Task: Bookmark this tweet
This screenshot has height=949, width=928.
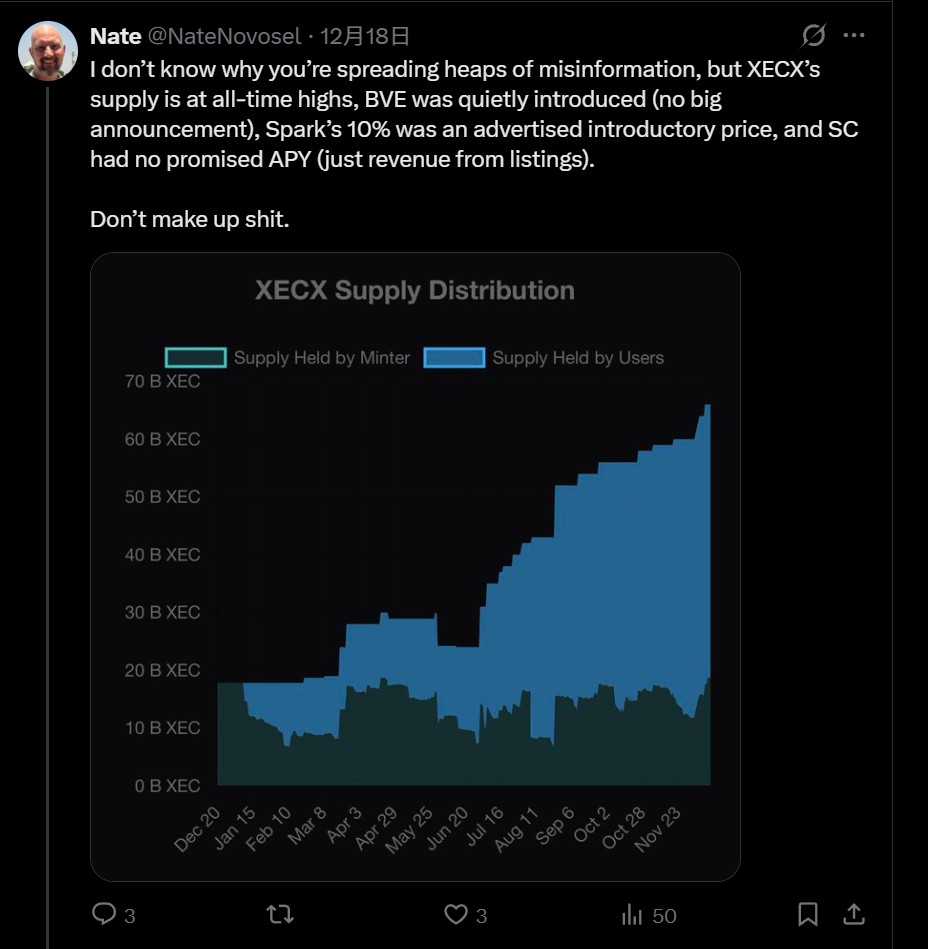Action: [808, 914]
